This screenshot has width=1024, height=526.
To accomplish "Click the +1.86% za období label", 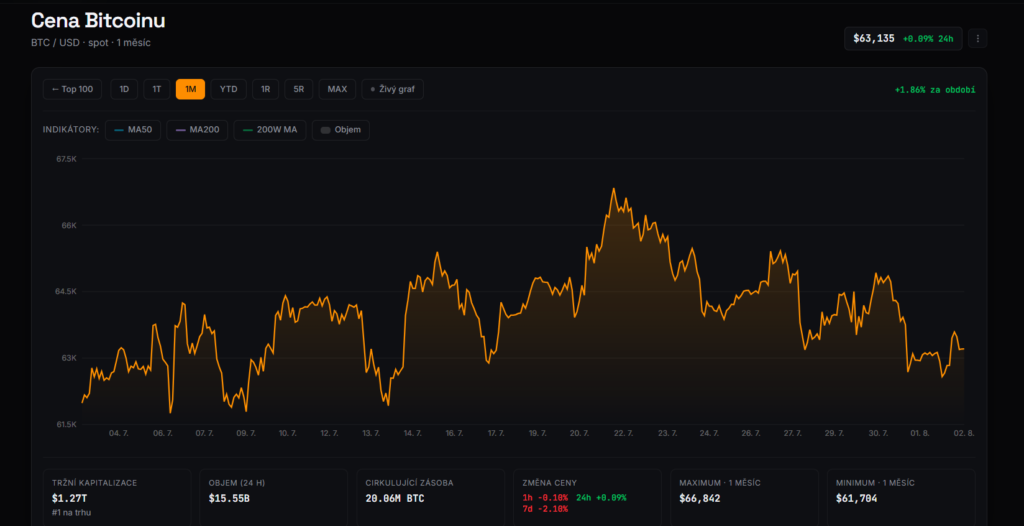I will pyautogui.click(x=935, y=90).
